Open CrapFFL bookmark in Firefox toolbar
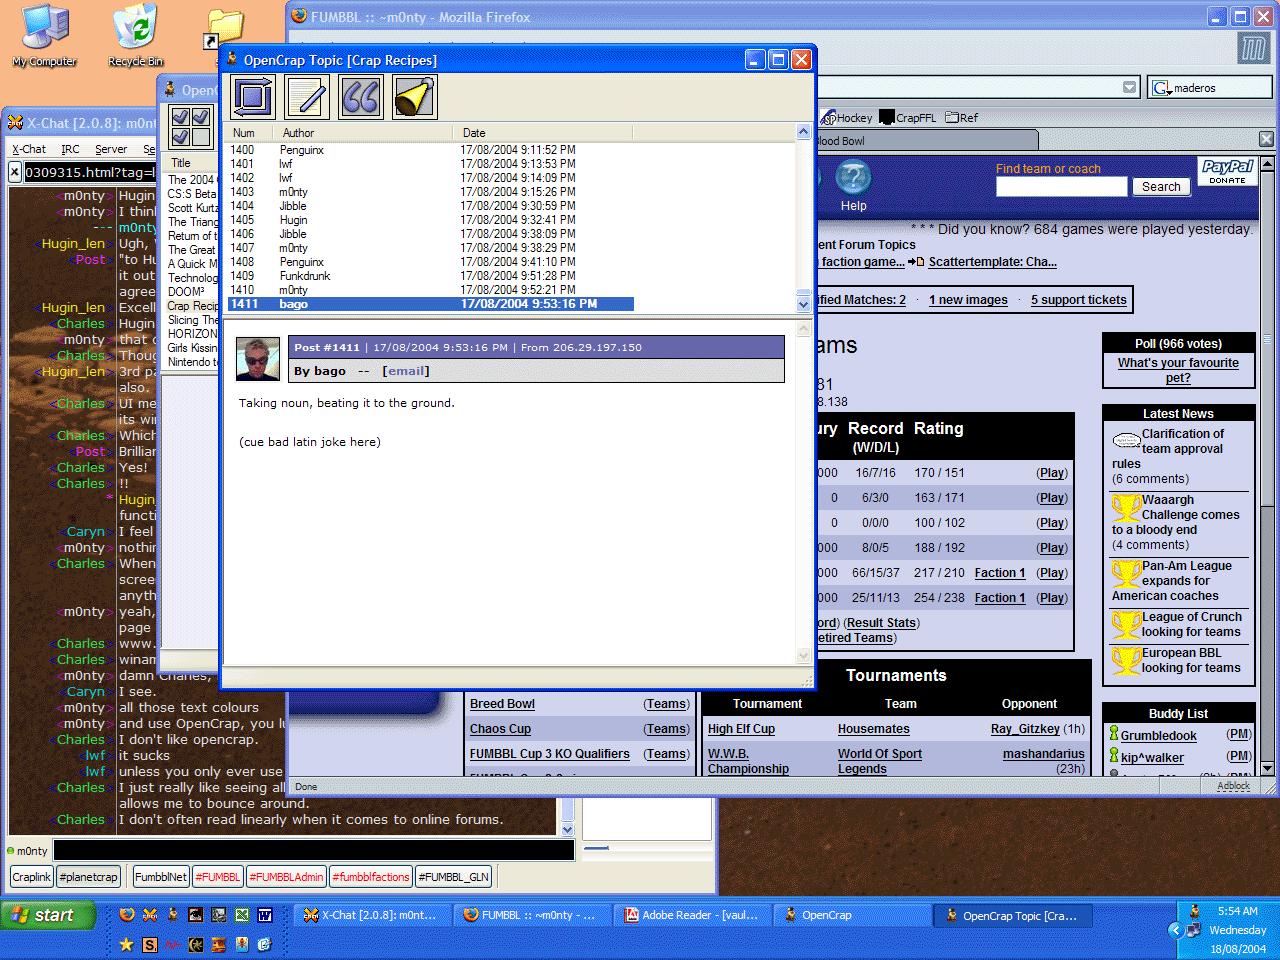 [x=908, y=117]
